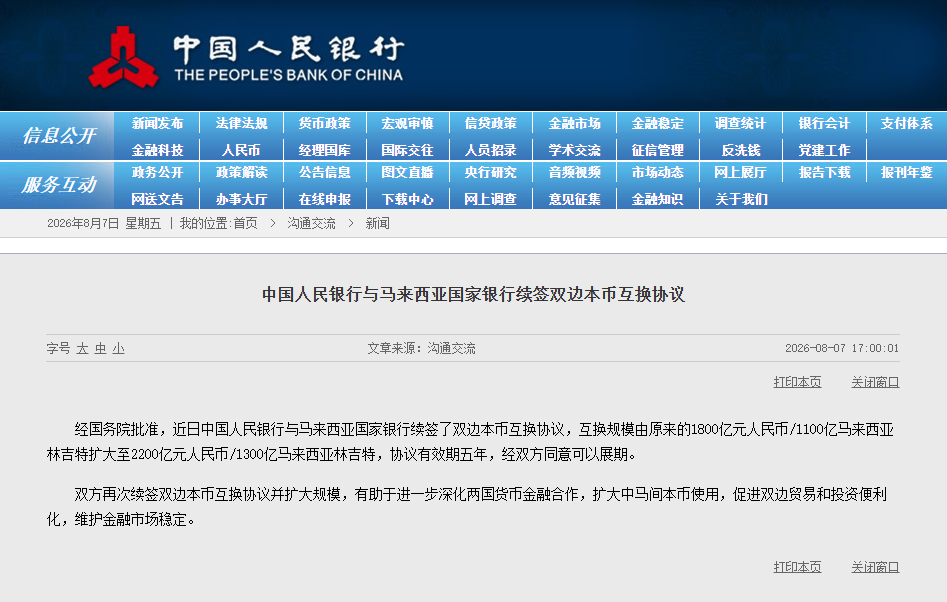The image size is (947, 602).
Task: Click the 文章来源：沟通交流 text
Action: (x=421, y=348)
